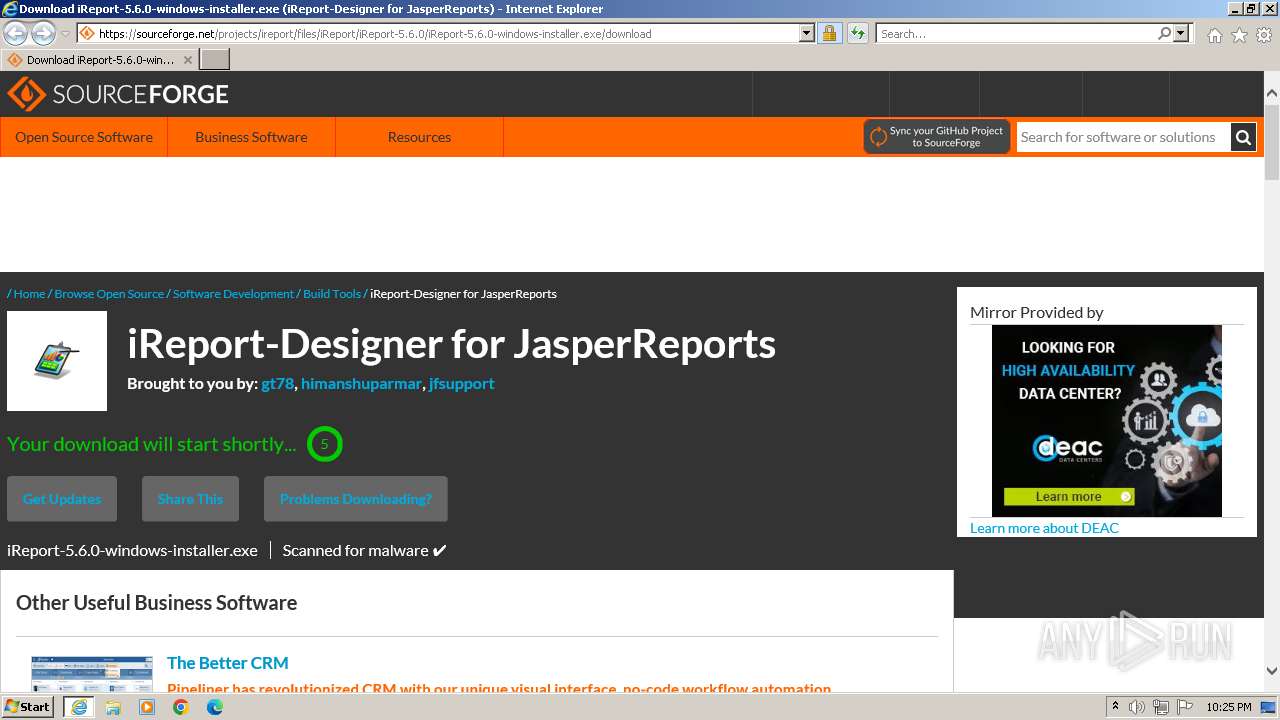This screenshot has width=1280, height=720.
Task: Open the media player taskbar icon
Action: [x=147, y=707]
